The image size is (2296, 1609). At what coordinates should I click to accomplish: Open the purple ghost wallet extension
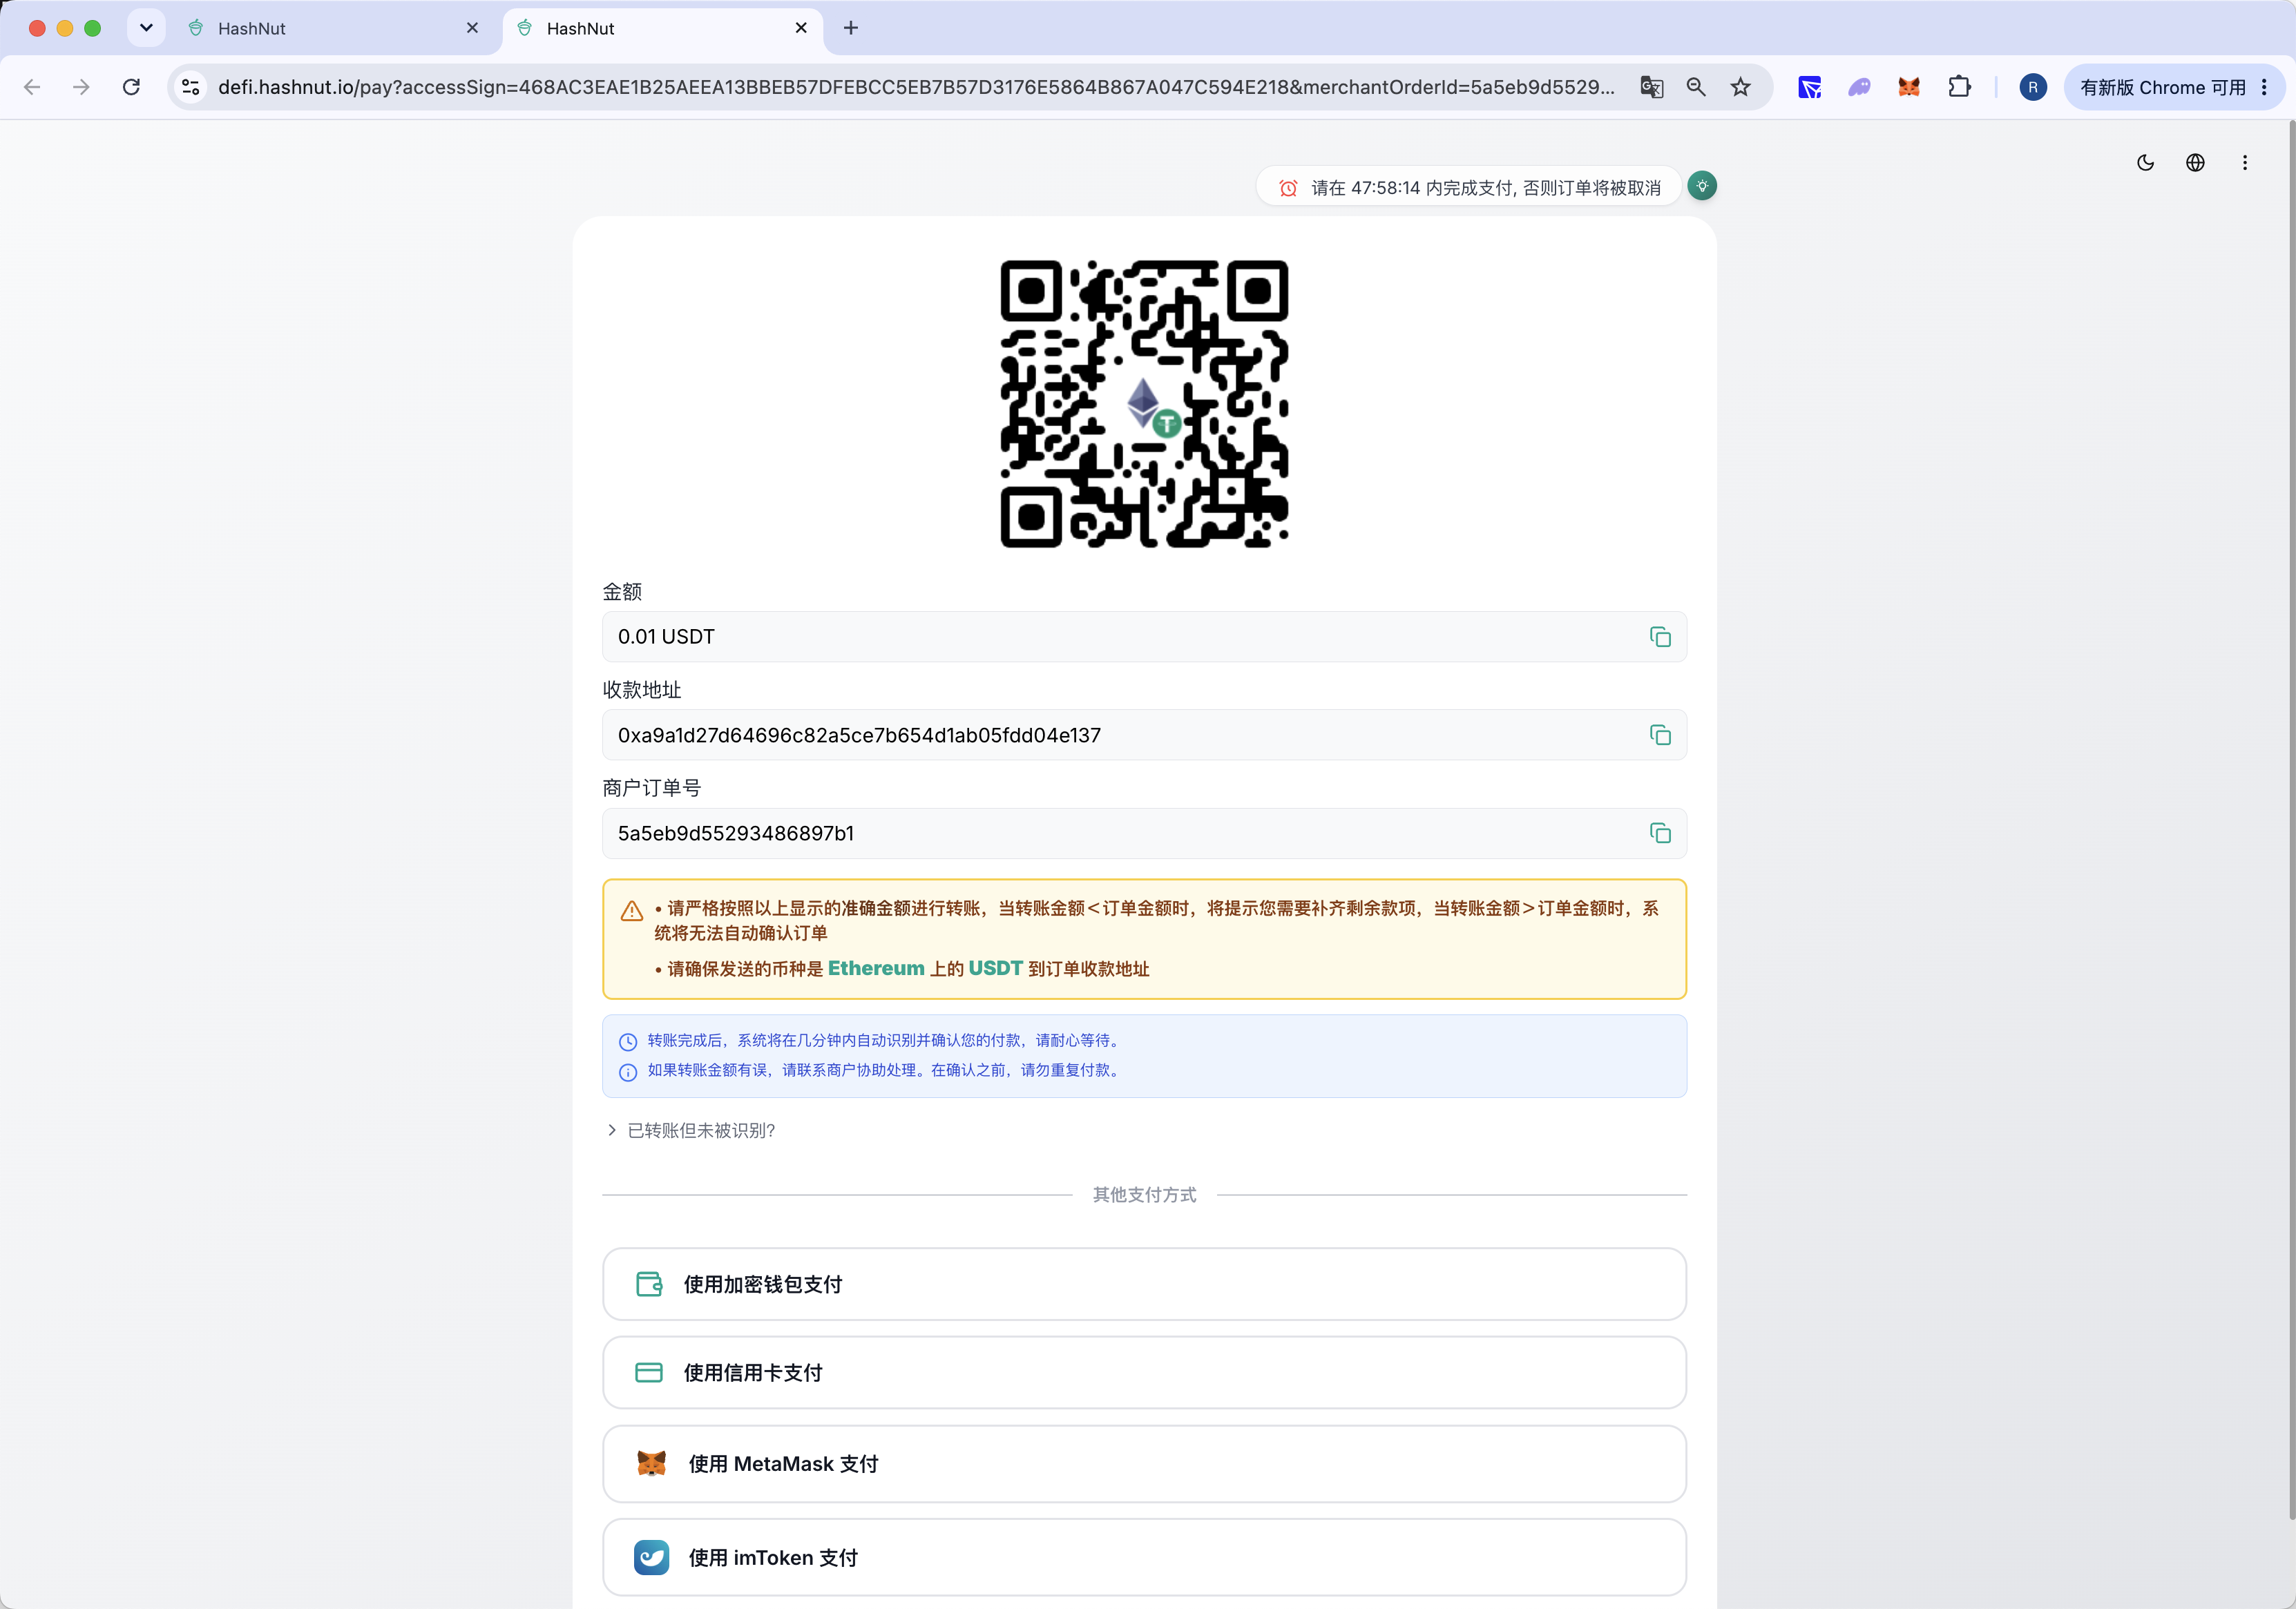pos(1859,87)
